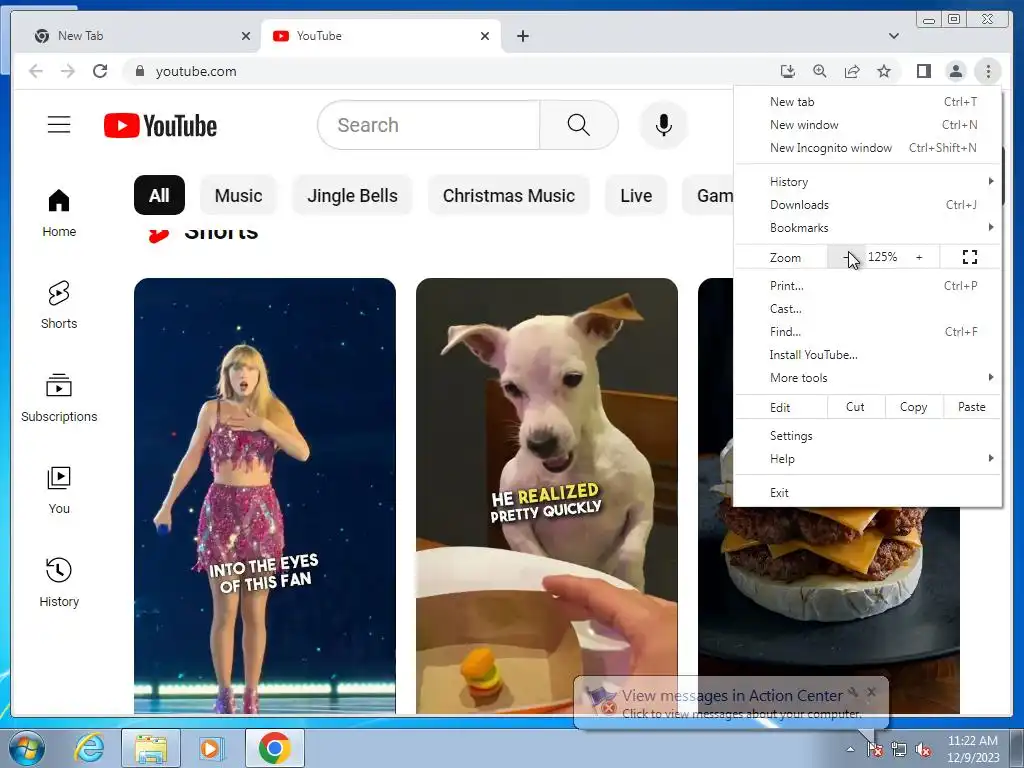Click the YouTube logo
The height and width of the screenshot is (768, 1024).
click(161, 125)
